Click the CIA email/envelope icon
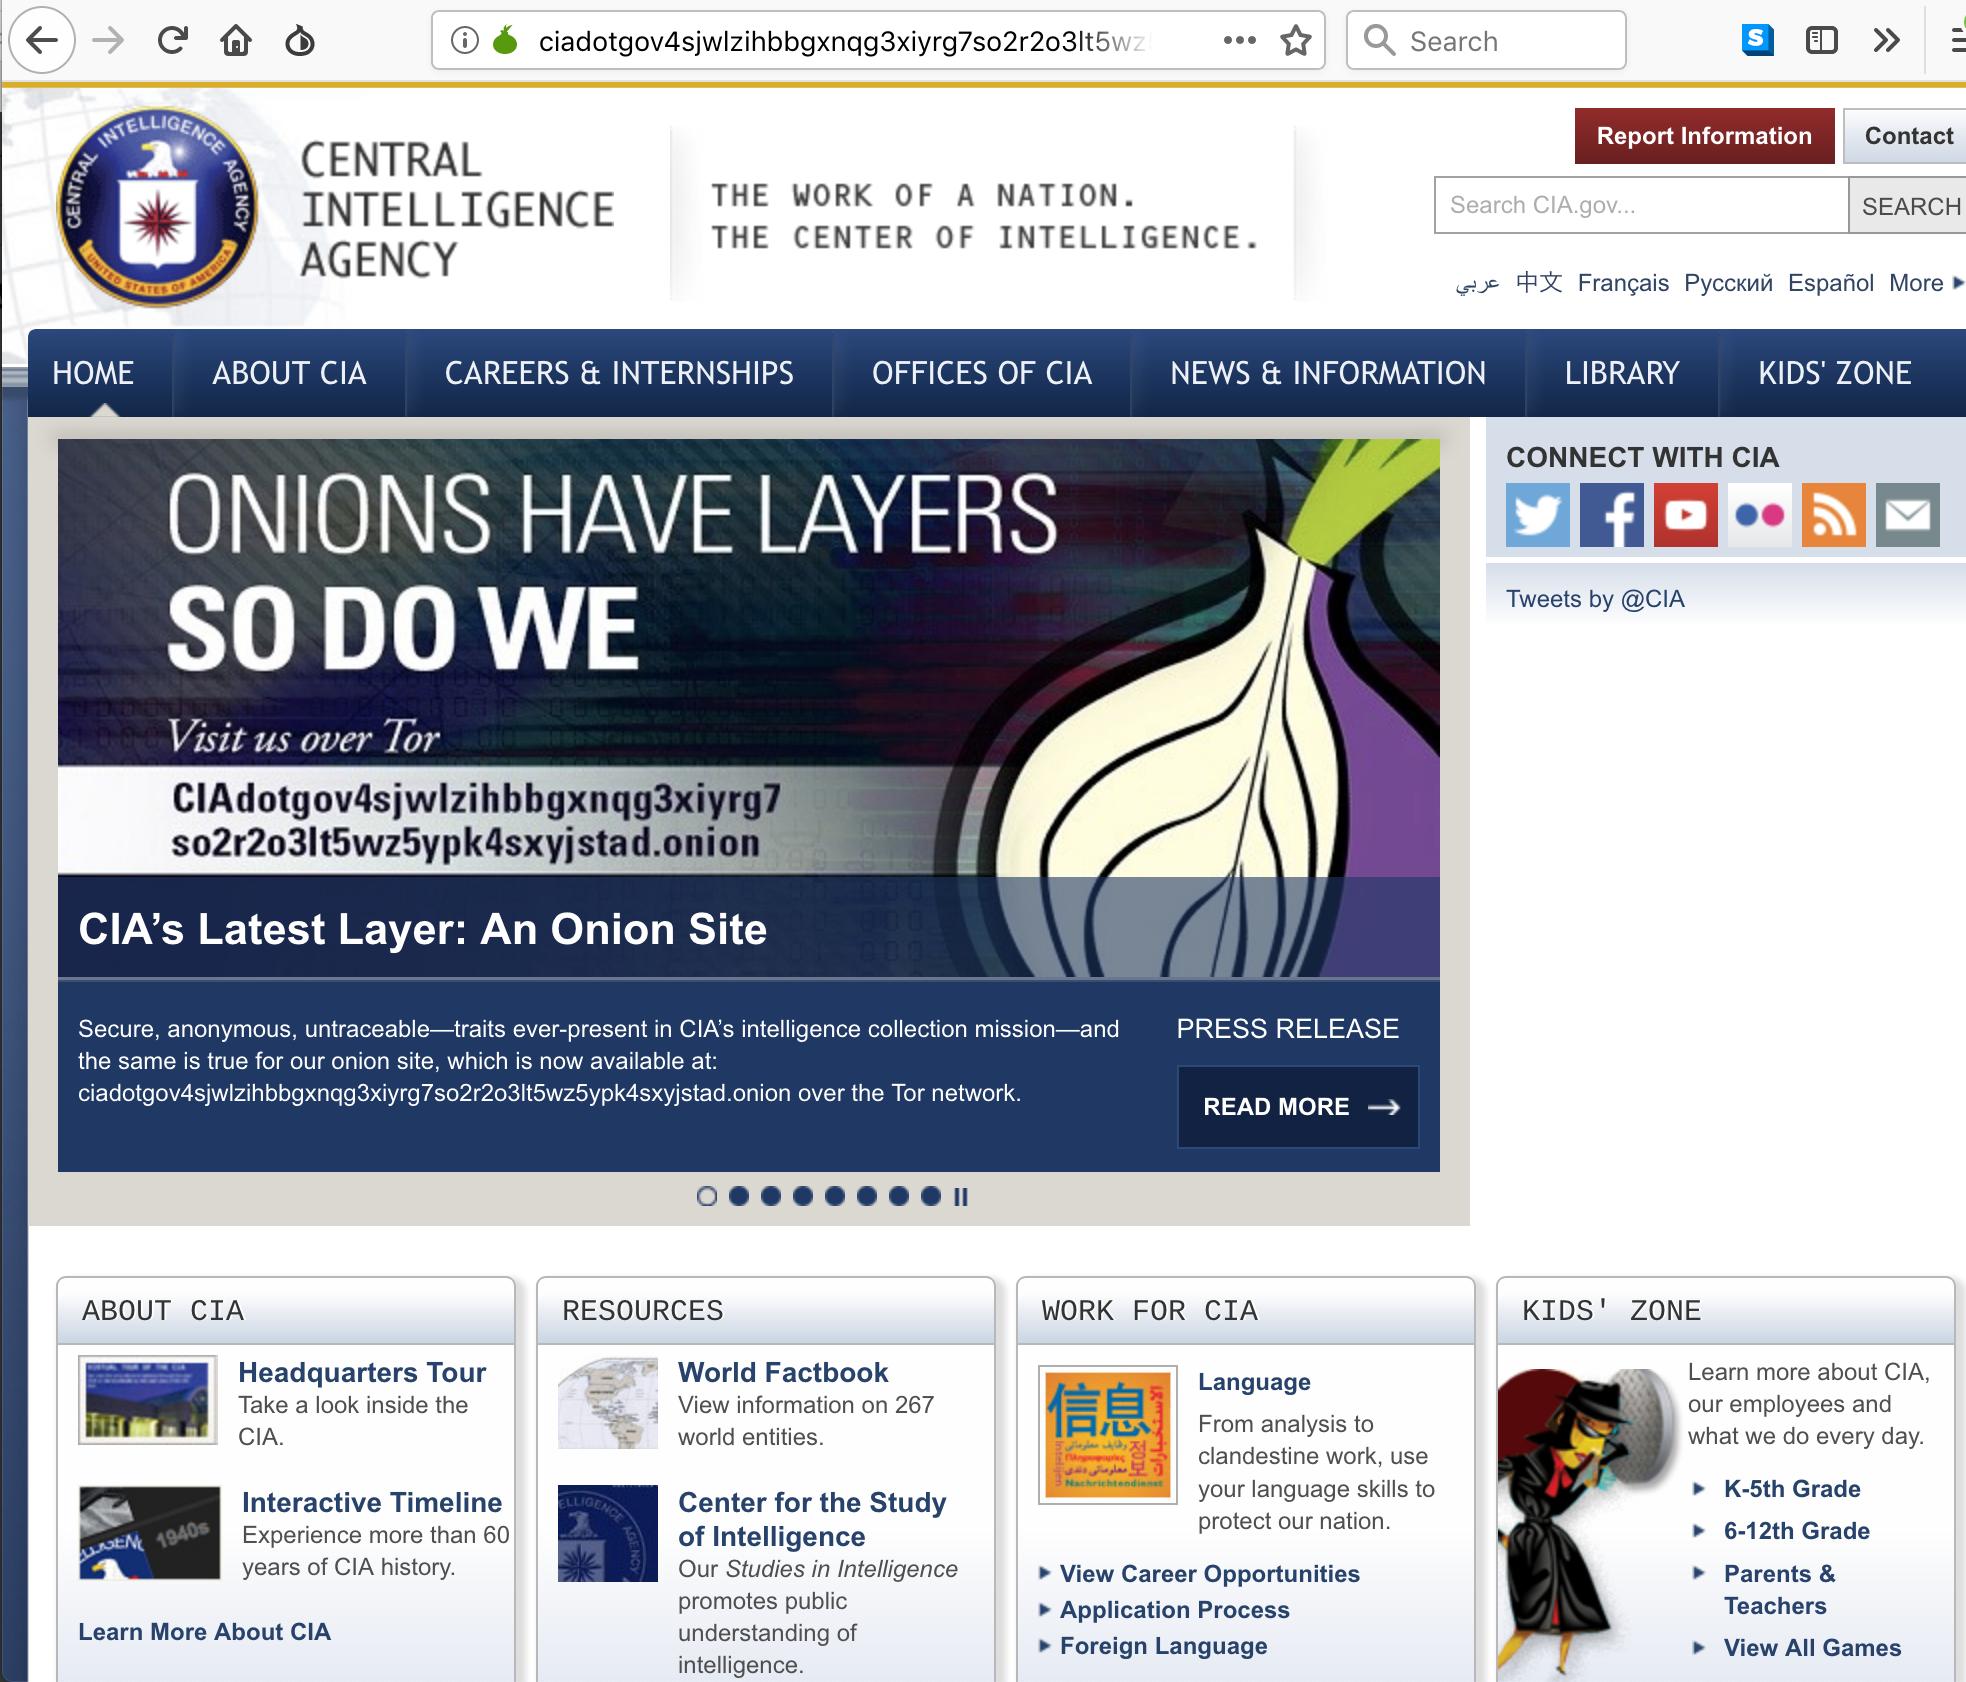The image size is (1966, 1682). tap(1908, 514)
